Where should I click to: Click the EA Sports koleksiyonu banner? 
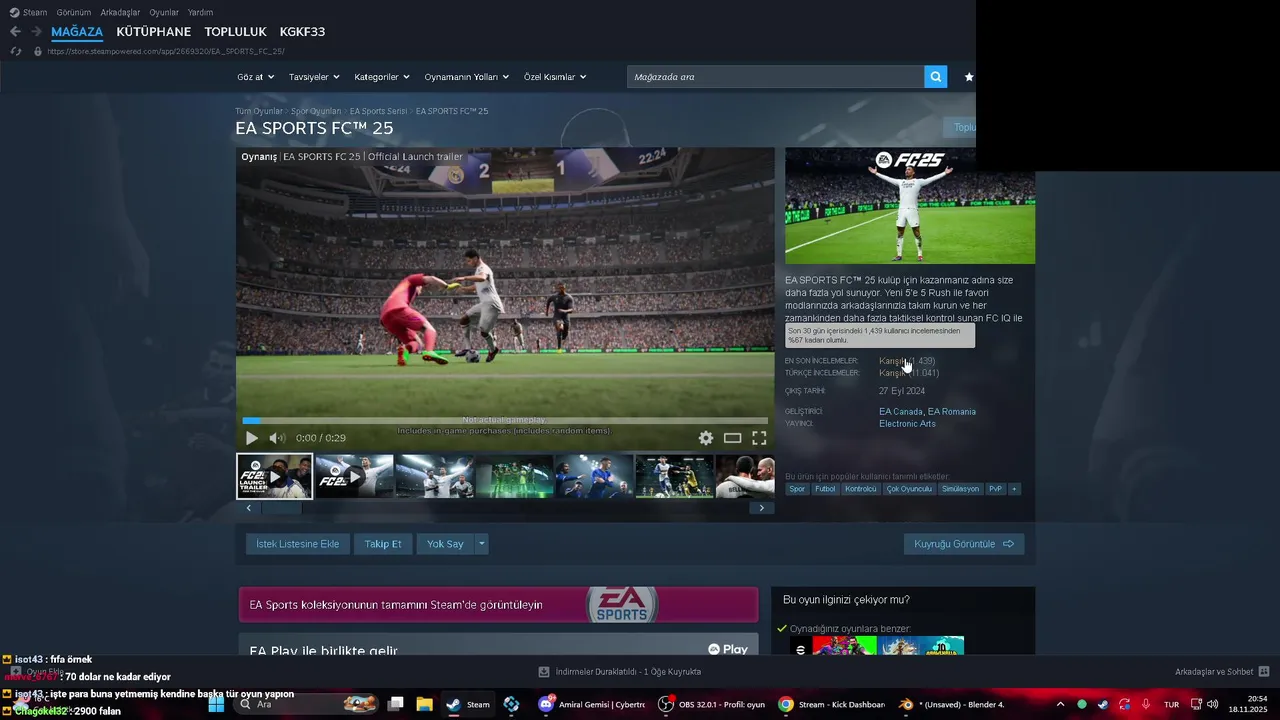[x=498, y=605]
